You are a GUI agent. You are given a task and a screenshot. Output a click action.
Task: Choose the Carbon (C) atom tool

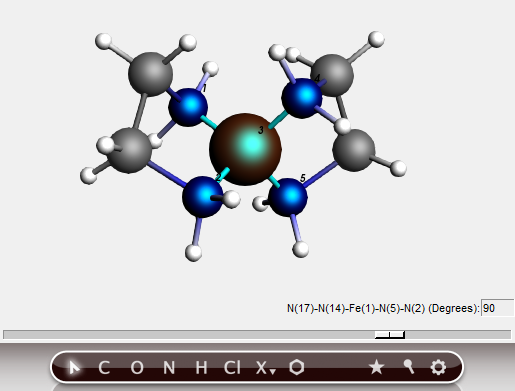[x=104, y=368]
